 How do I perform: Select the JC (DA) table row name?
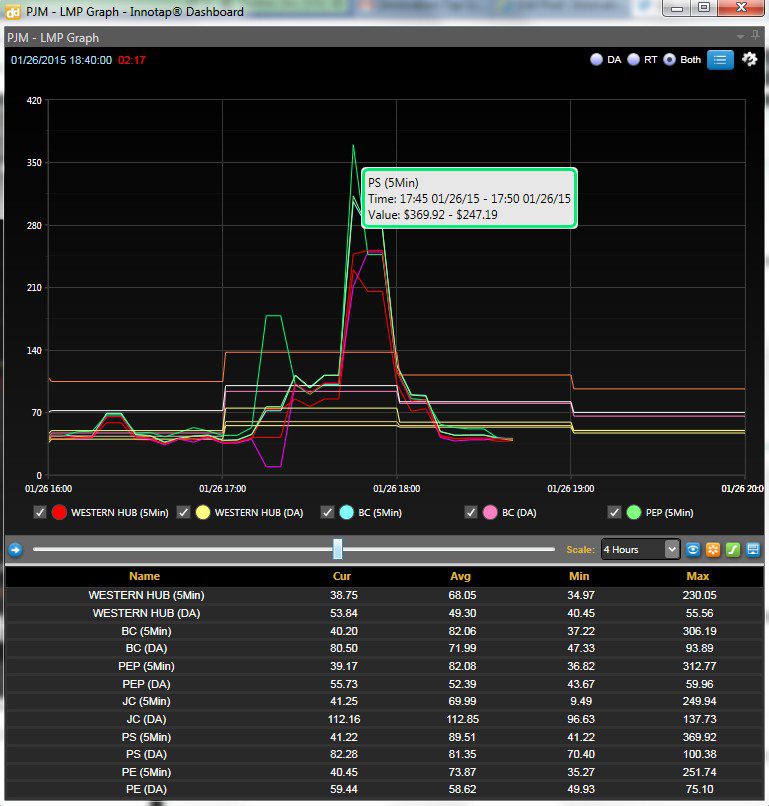click(x=147, y=720)
